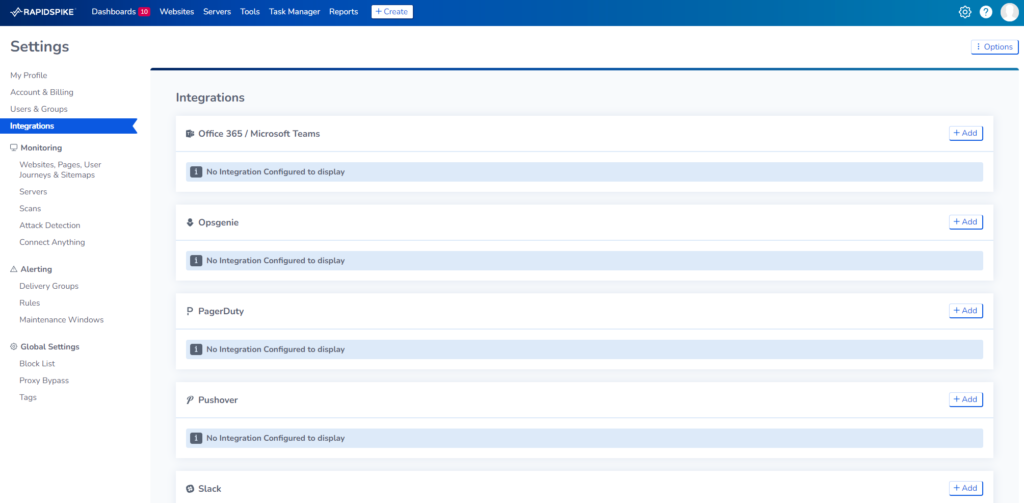Viewport: 1024px width, 503px height.
Task: Click the Opsgenie logo icon
Action: (190, 222)
